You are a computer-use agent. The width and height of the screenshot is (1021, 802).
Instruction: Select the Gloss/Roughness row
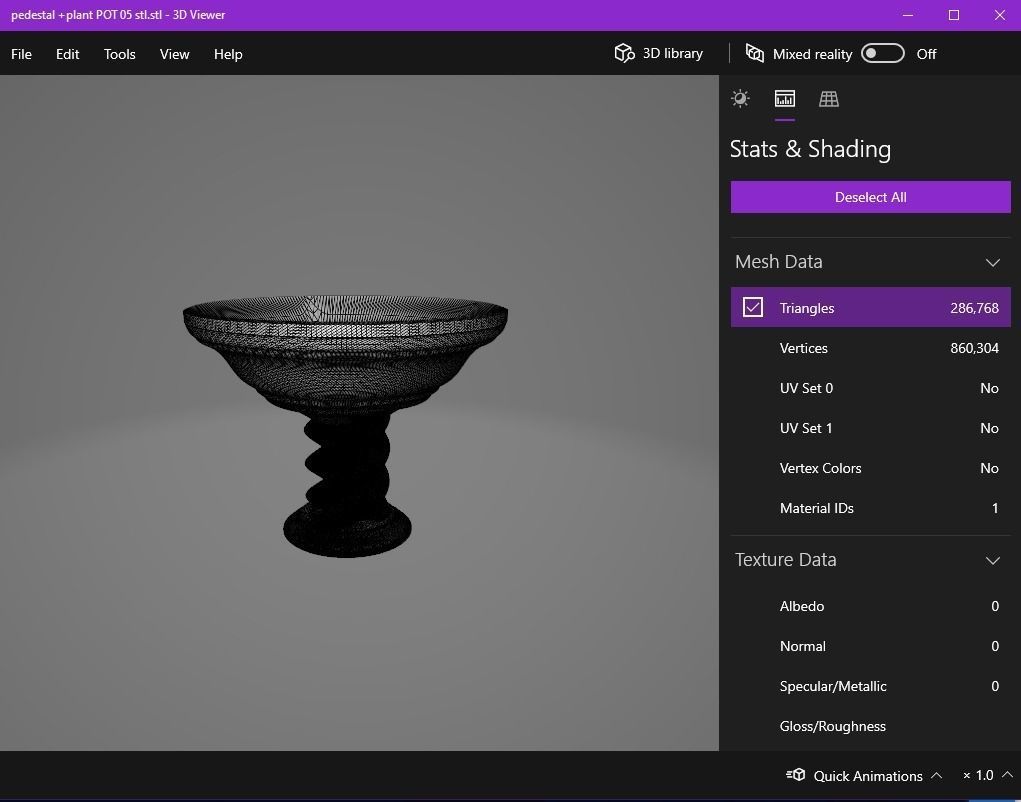coord(871,726)
